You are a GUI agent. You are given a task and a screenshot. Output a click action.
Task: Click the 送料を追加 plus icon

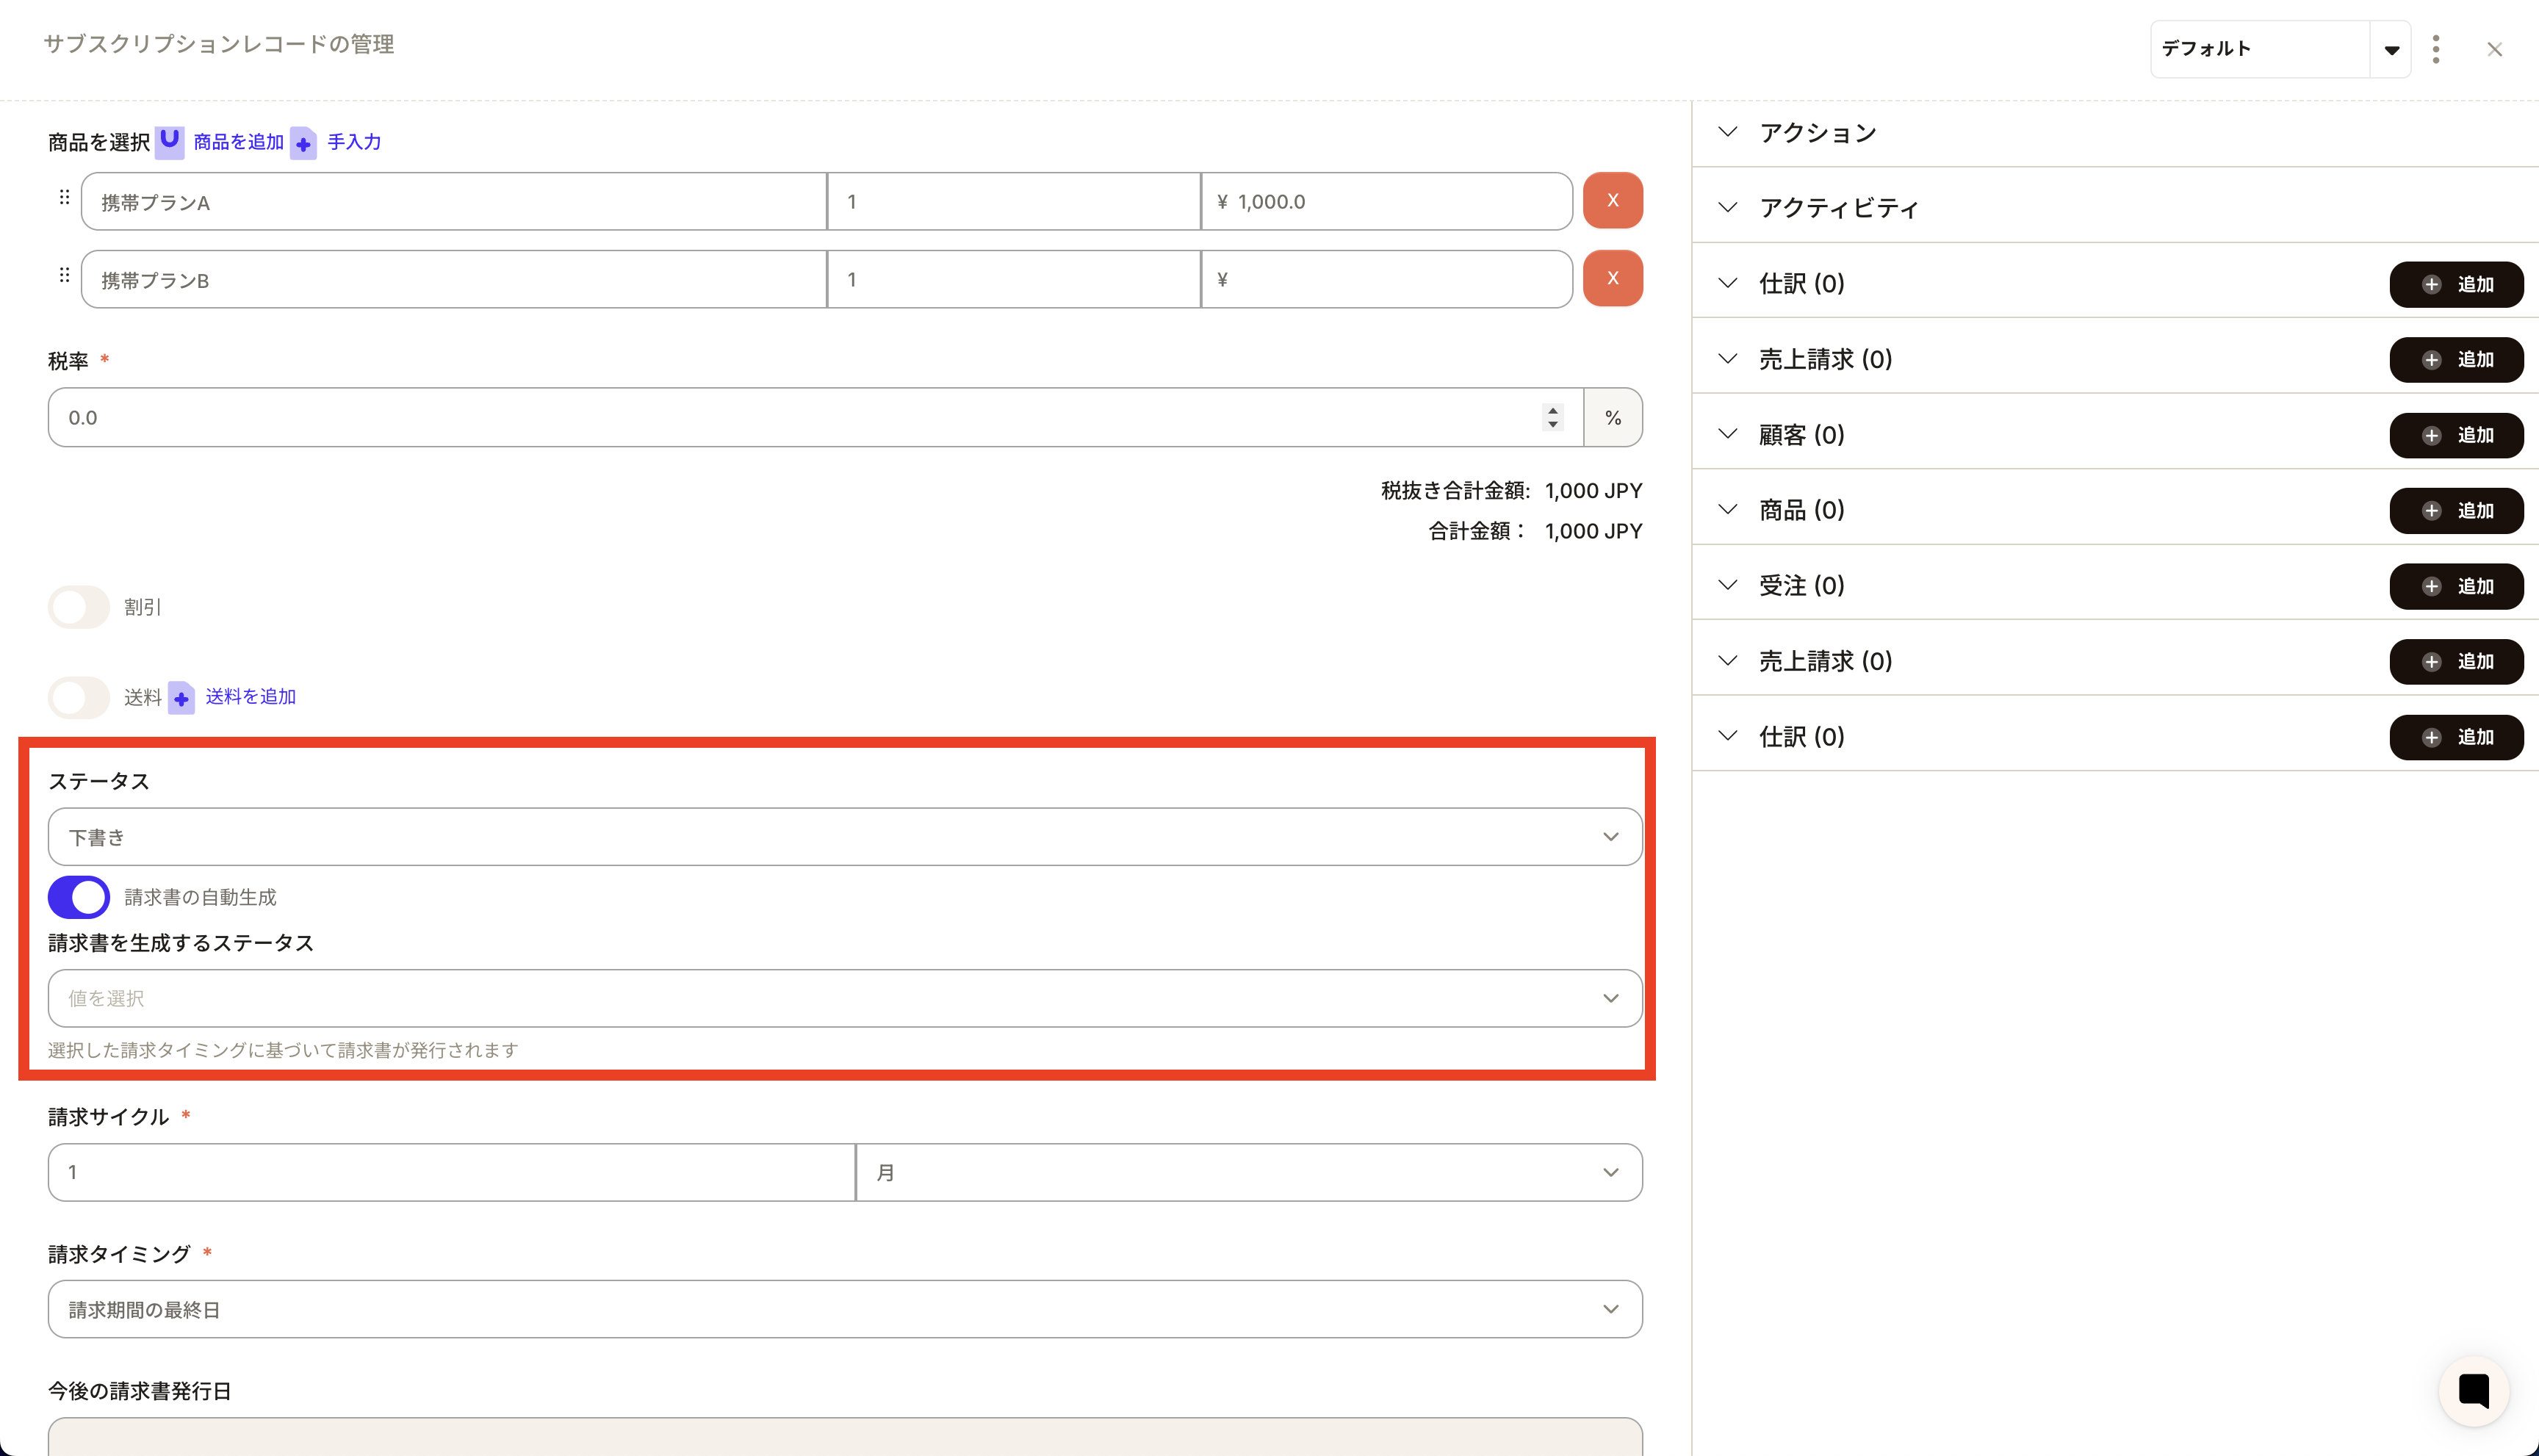pos(181,698)
